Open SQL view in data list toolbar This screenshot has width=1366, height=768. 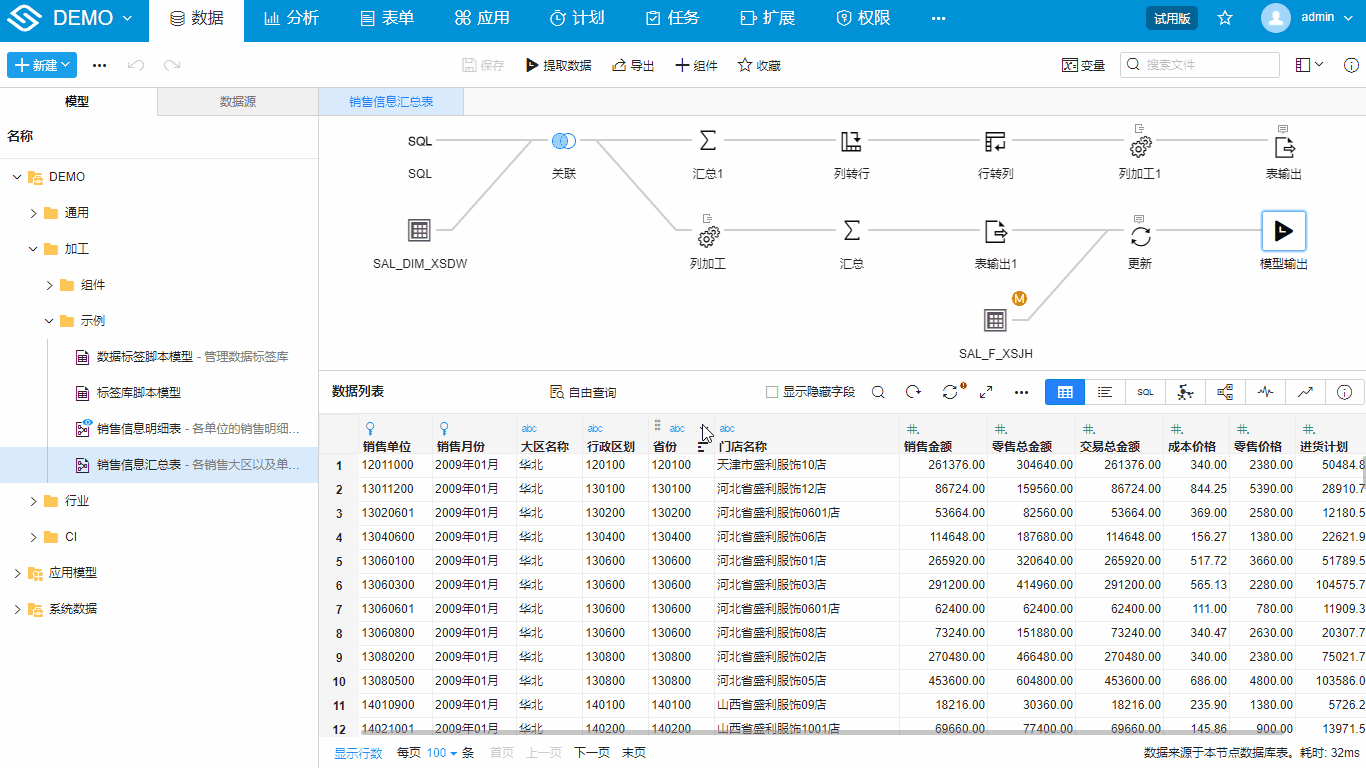pyautogui.click(x=1145, y=392)
